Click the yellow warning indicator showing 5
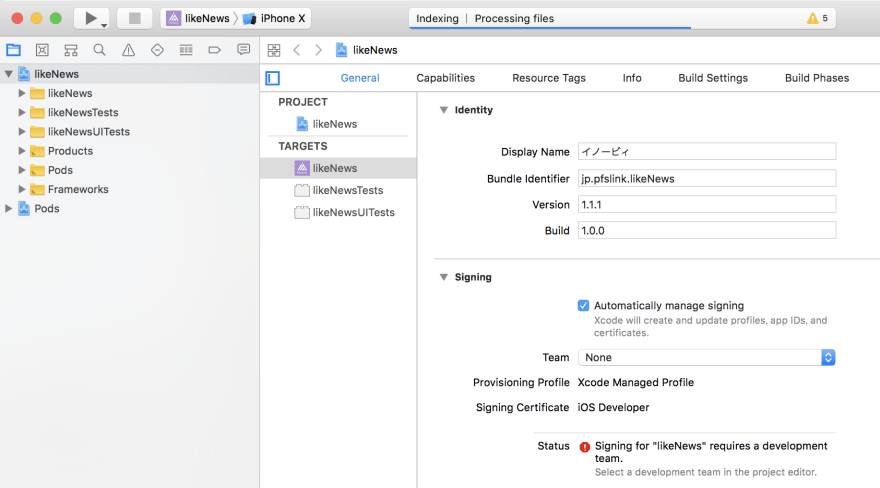This screenshot has width=880, height=488. coord(817,19)
